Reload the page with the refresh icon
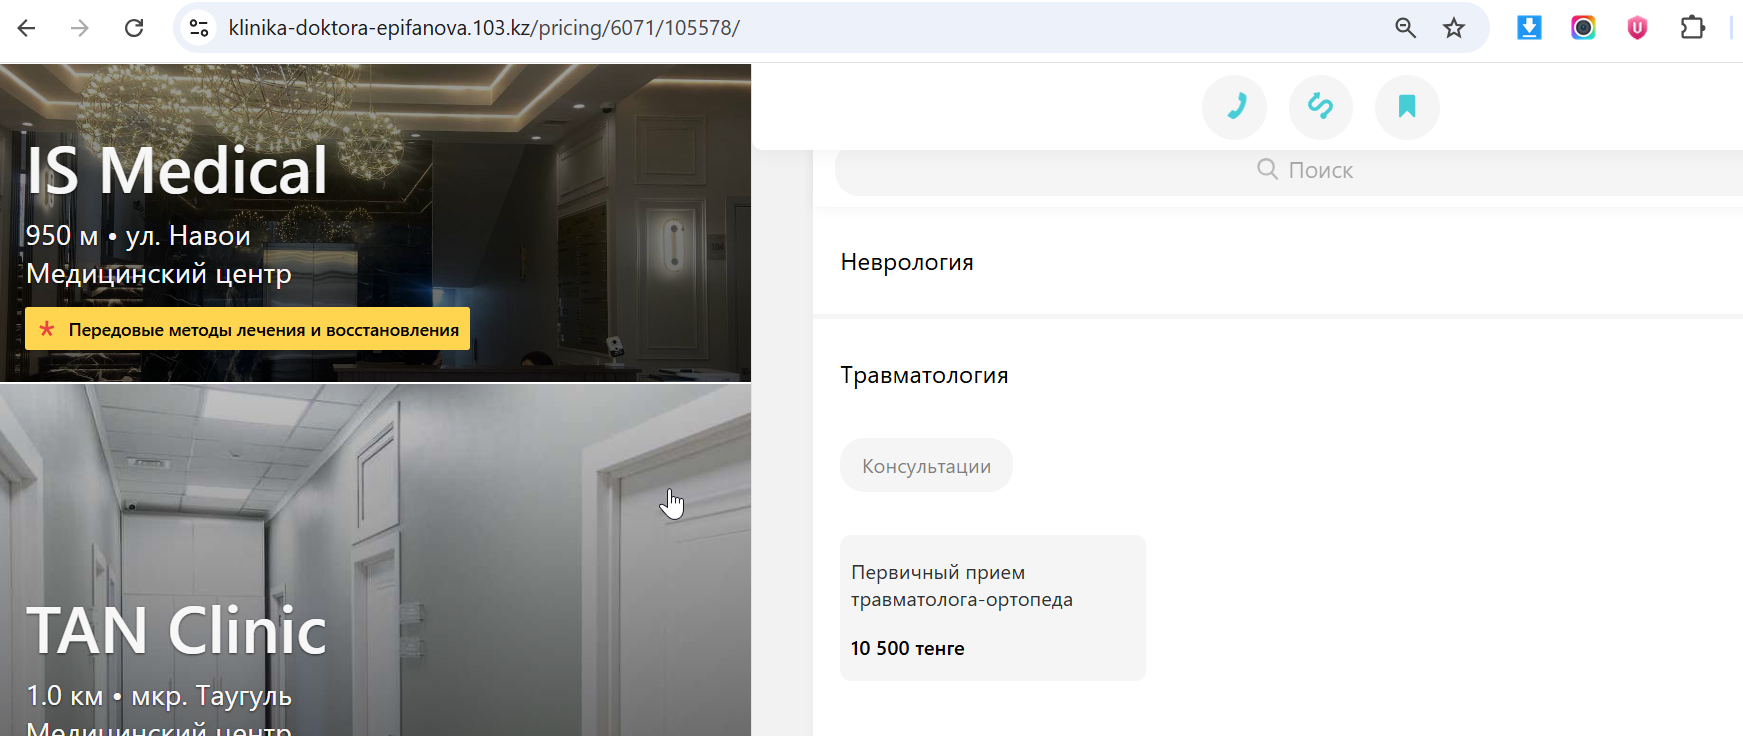Viewport: 1743px width, 736px height. tap(134, 28)
